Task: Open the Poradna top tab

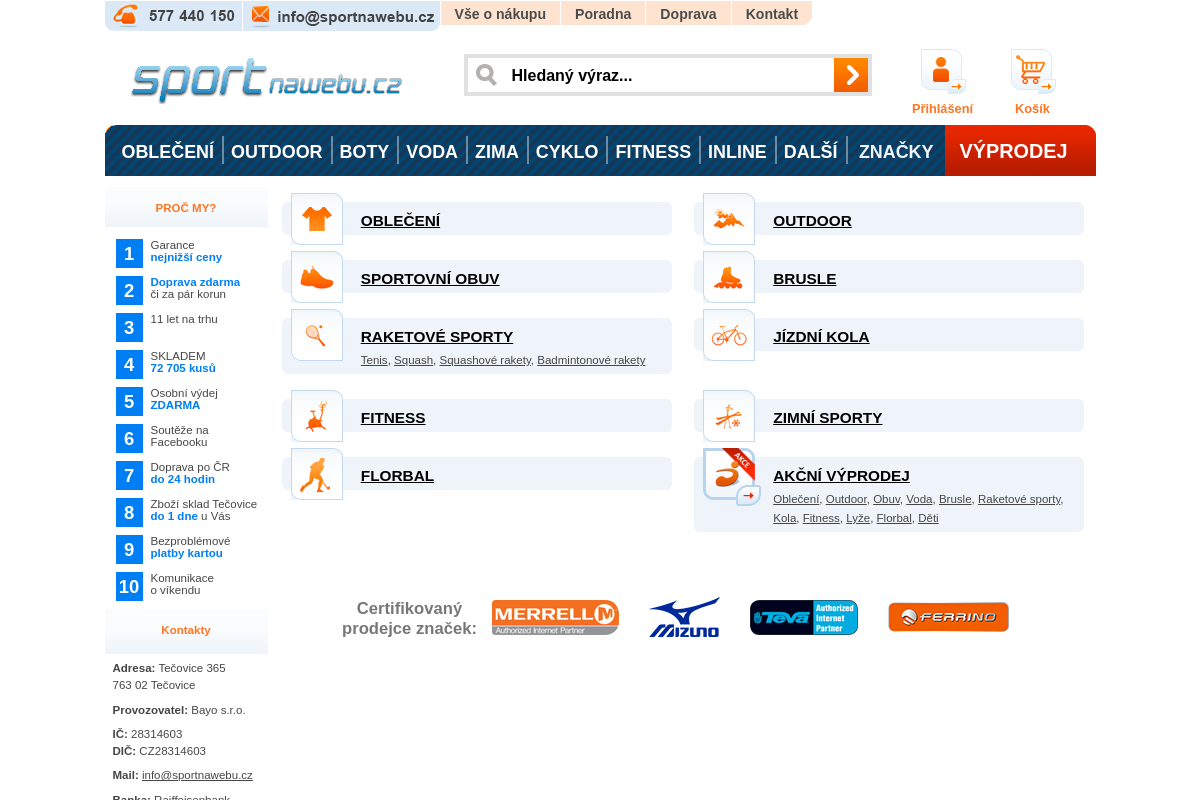Action: click(603, 14)
